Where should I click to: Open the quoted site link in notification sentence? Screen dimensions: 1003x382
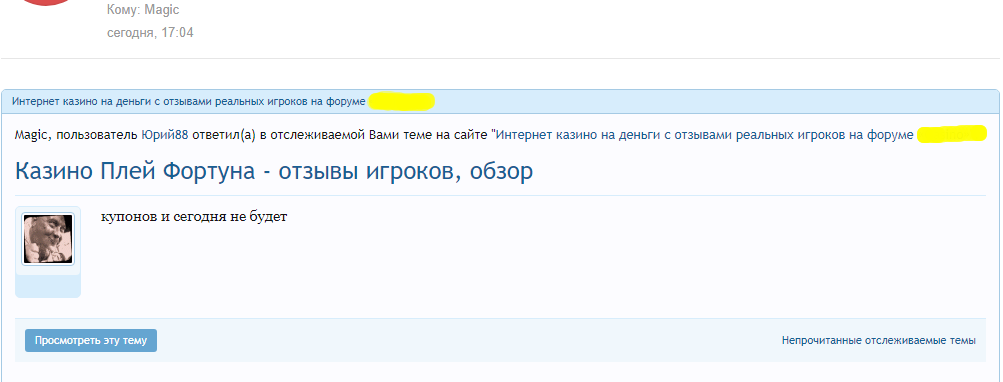tap(705, 135)
